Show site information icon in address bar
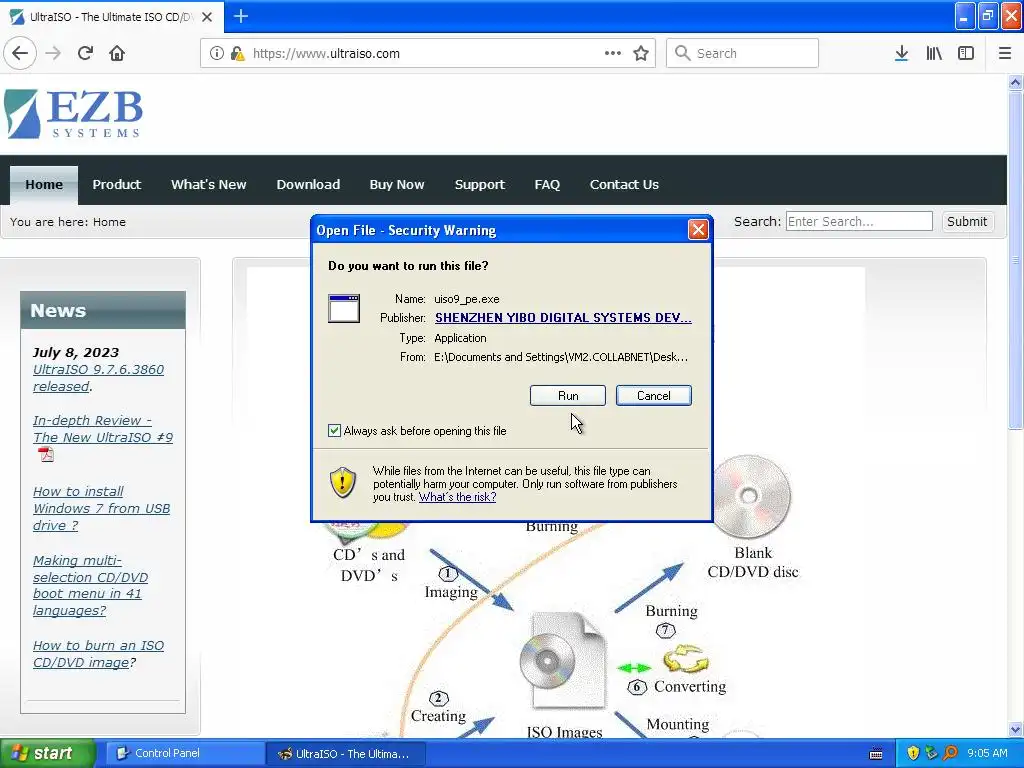This screenshot has width=1024, height=768. point(217,54)
